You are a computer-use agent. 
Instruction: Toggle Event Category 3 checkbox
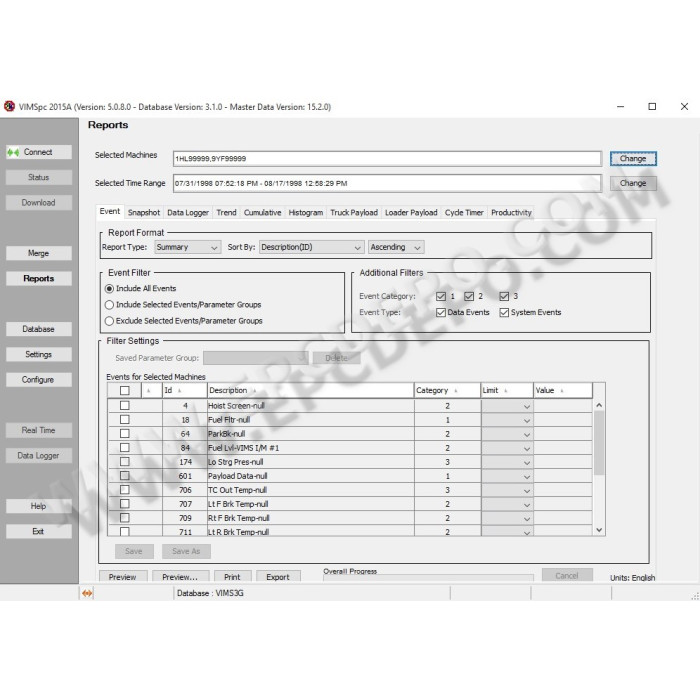tap(504, 296)
